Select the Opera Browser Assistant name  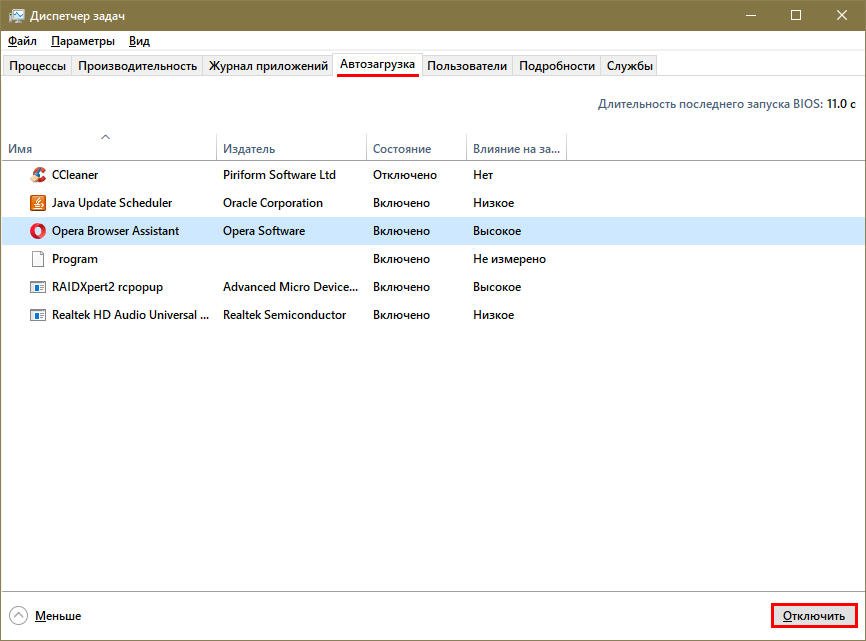coord(115,231)
